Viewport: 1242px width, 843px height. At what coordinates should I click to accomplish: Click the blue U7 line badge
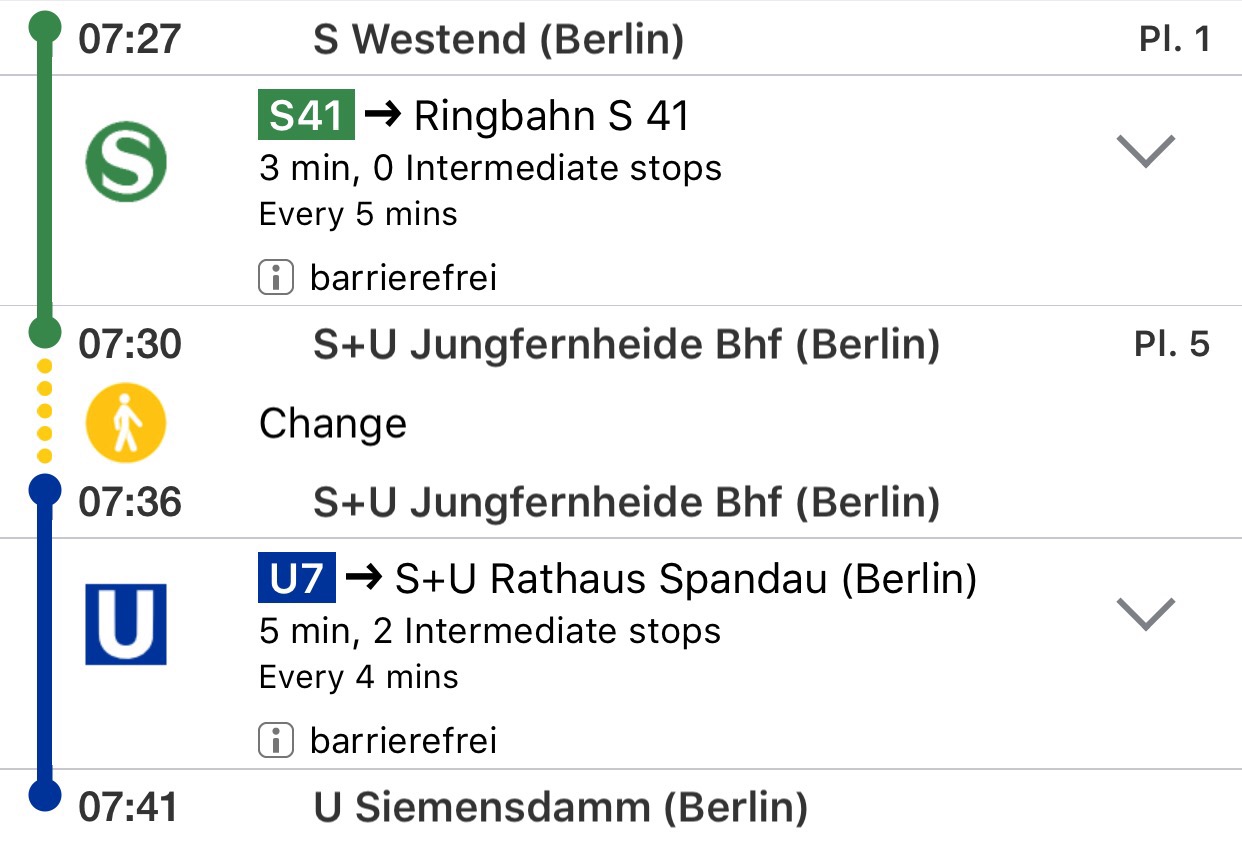297,579
